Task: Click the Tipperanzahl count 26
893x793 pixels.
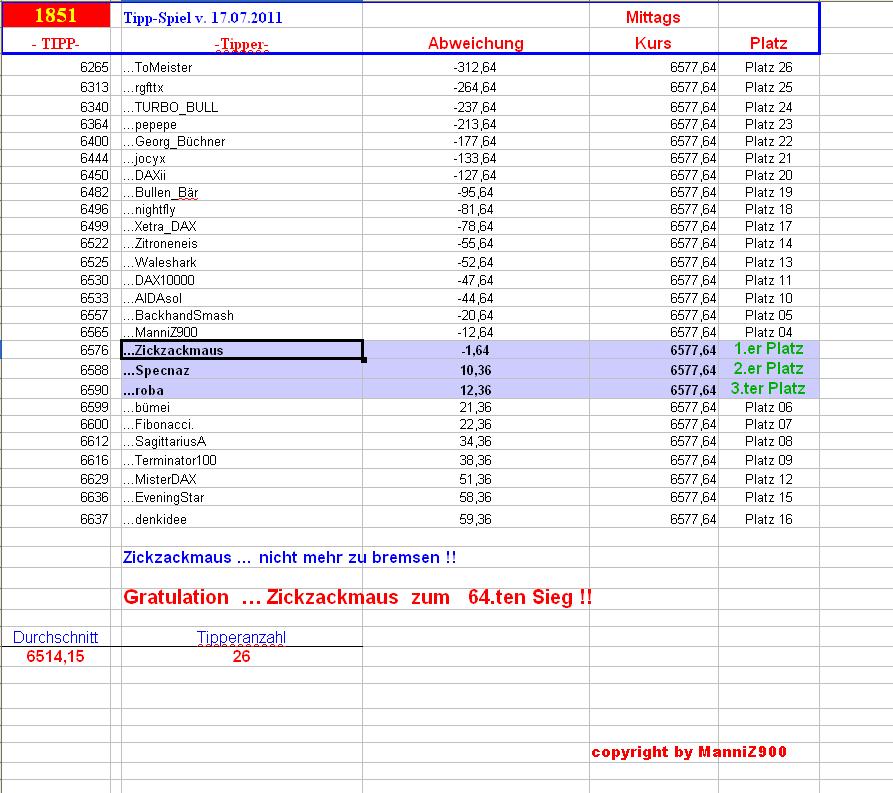Action: [x=240, y=655]
